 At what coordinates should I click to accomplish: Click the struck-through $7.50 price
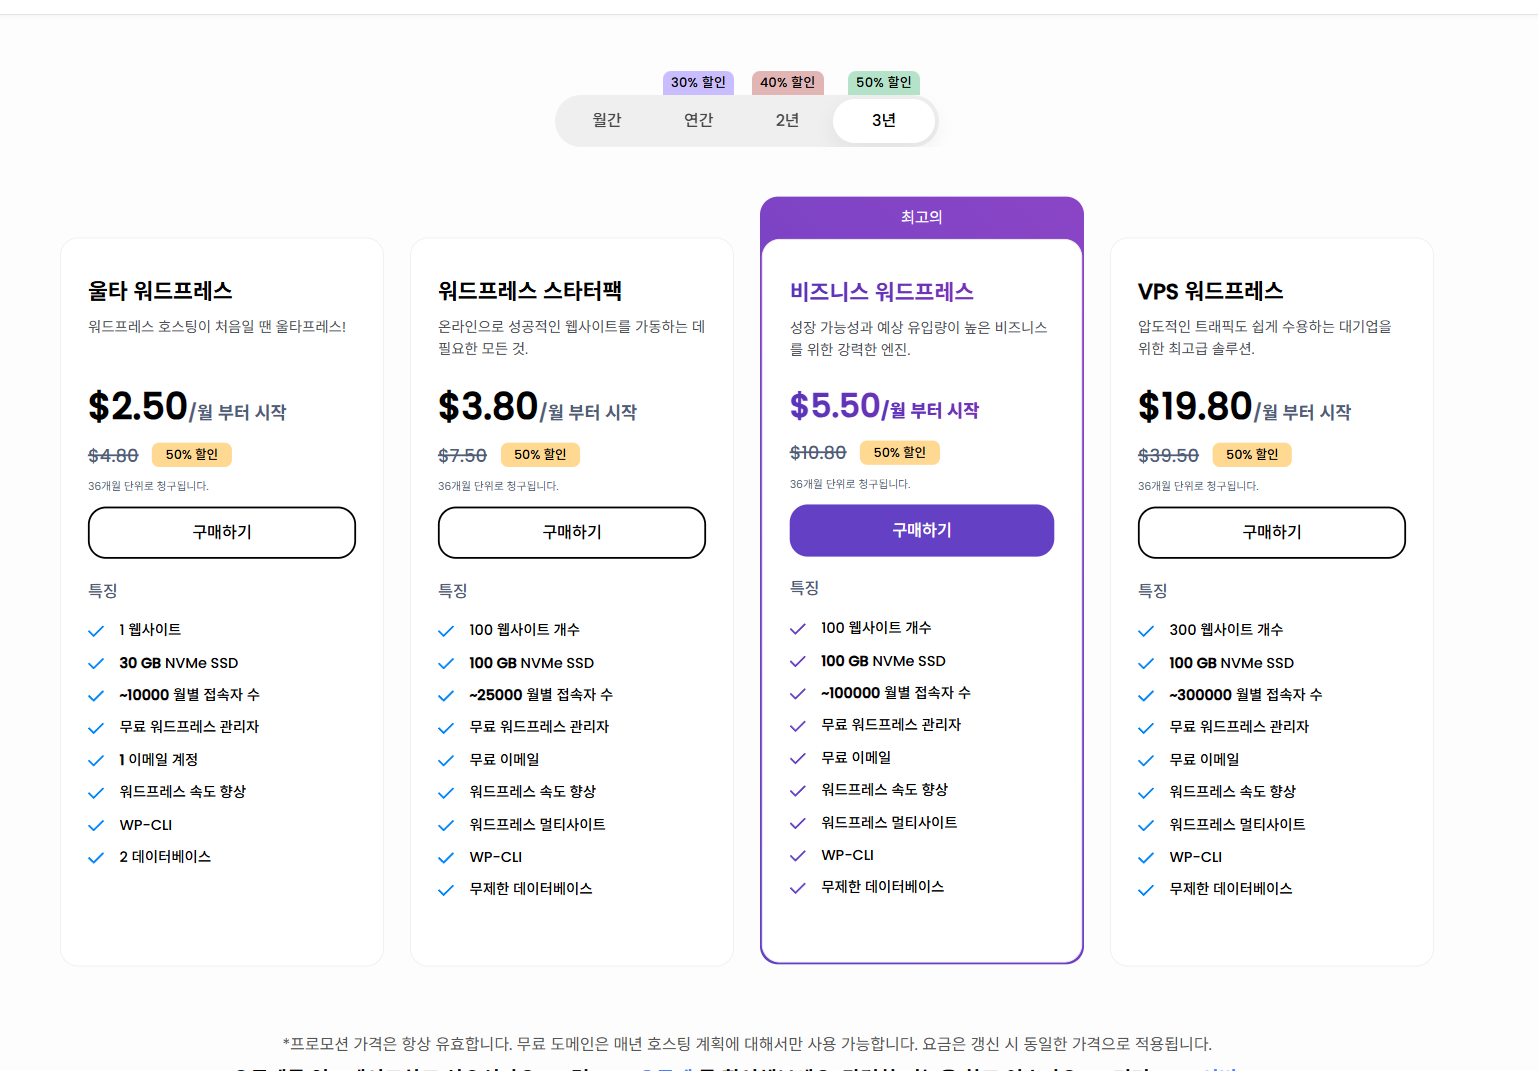tap(462, 455)
